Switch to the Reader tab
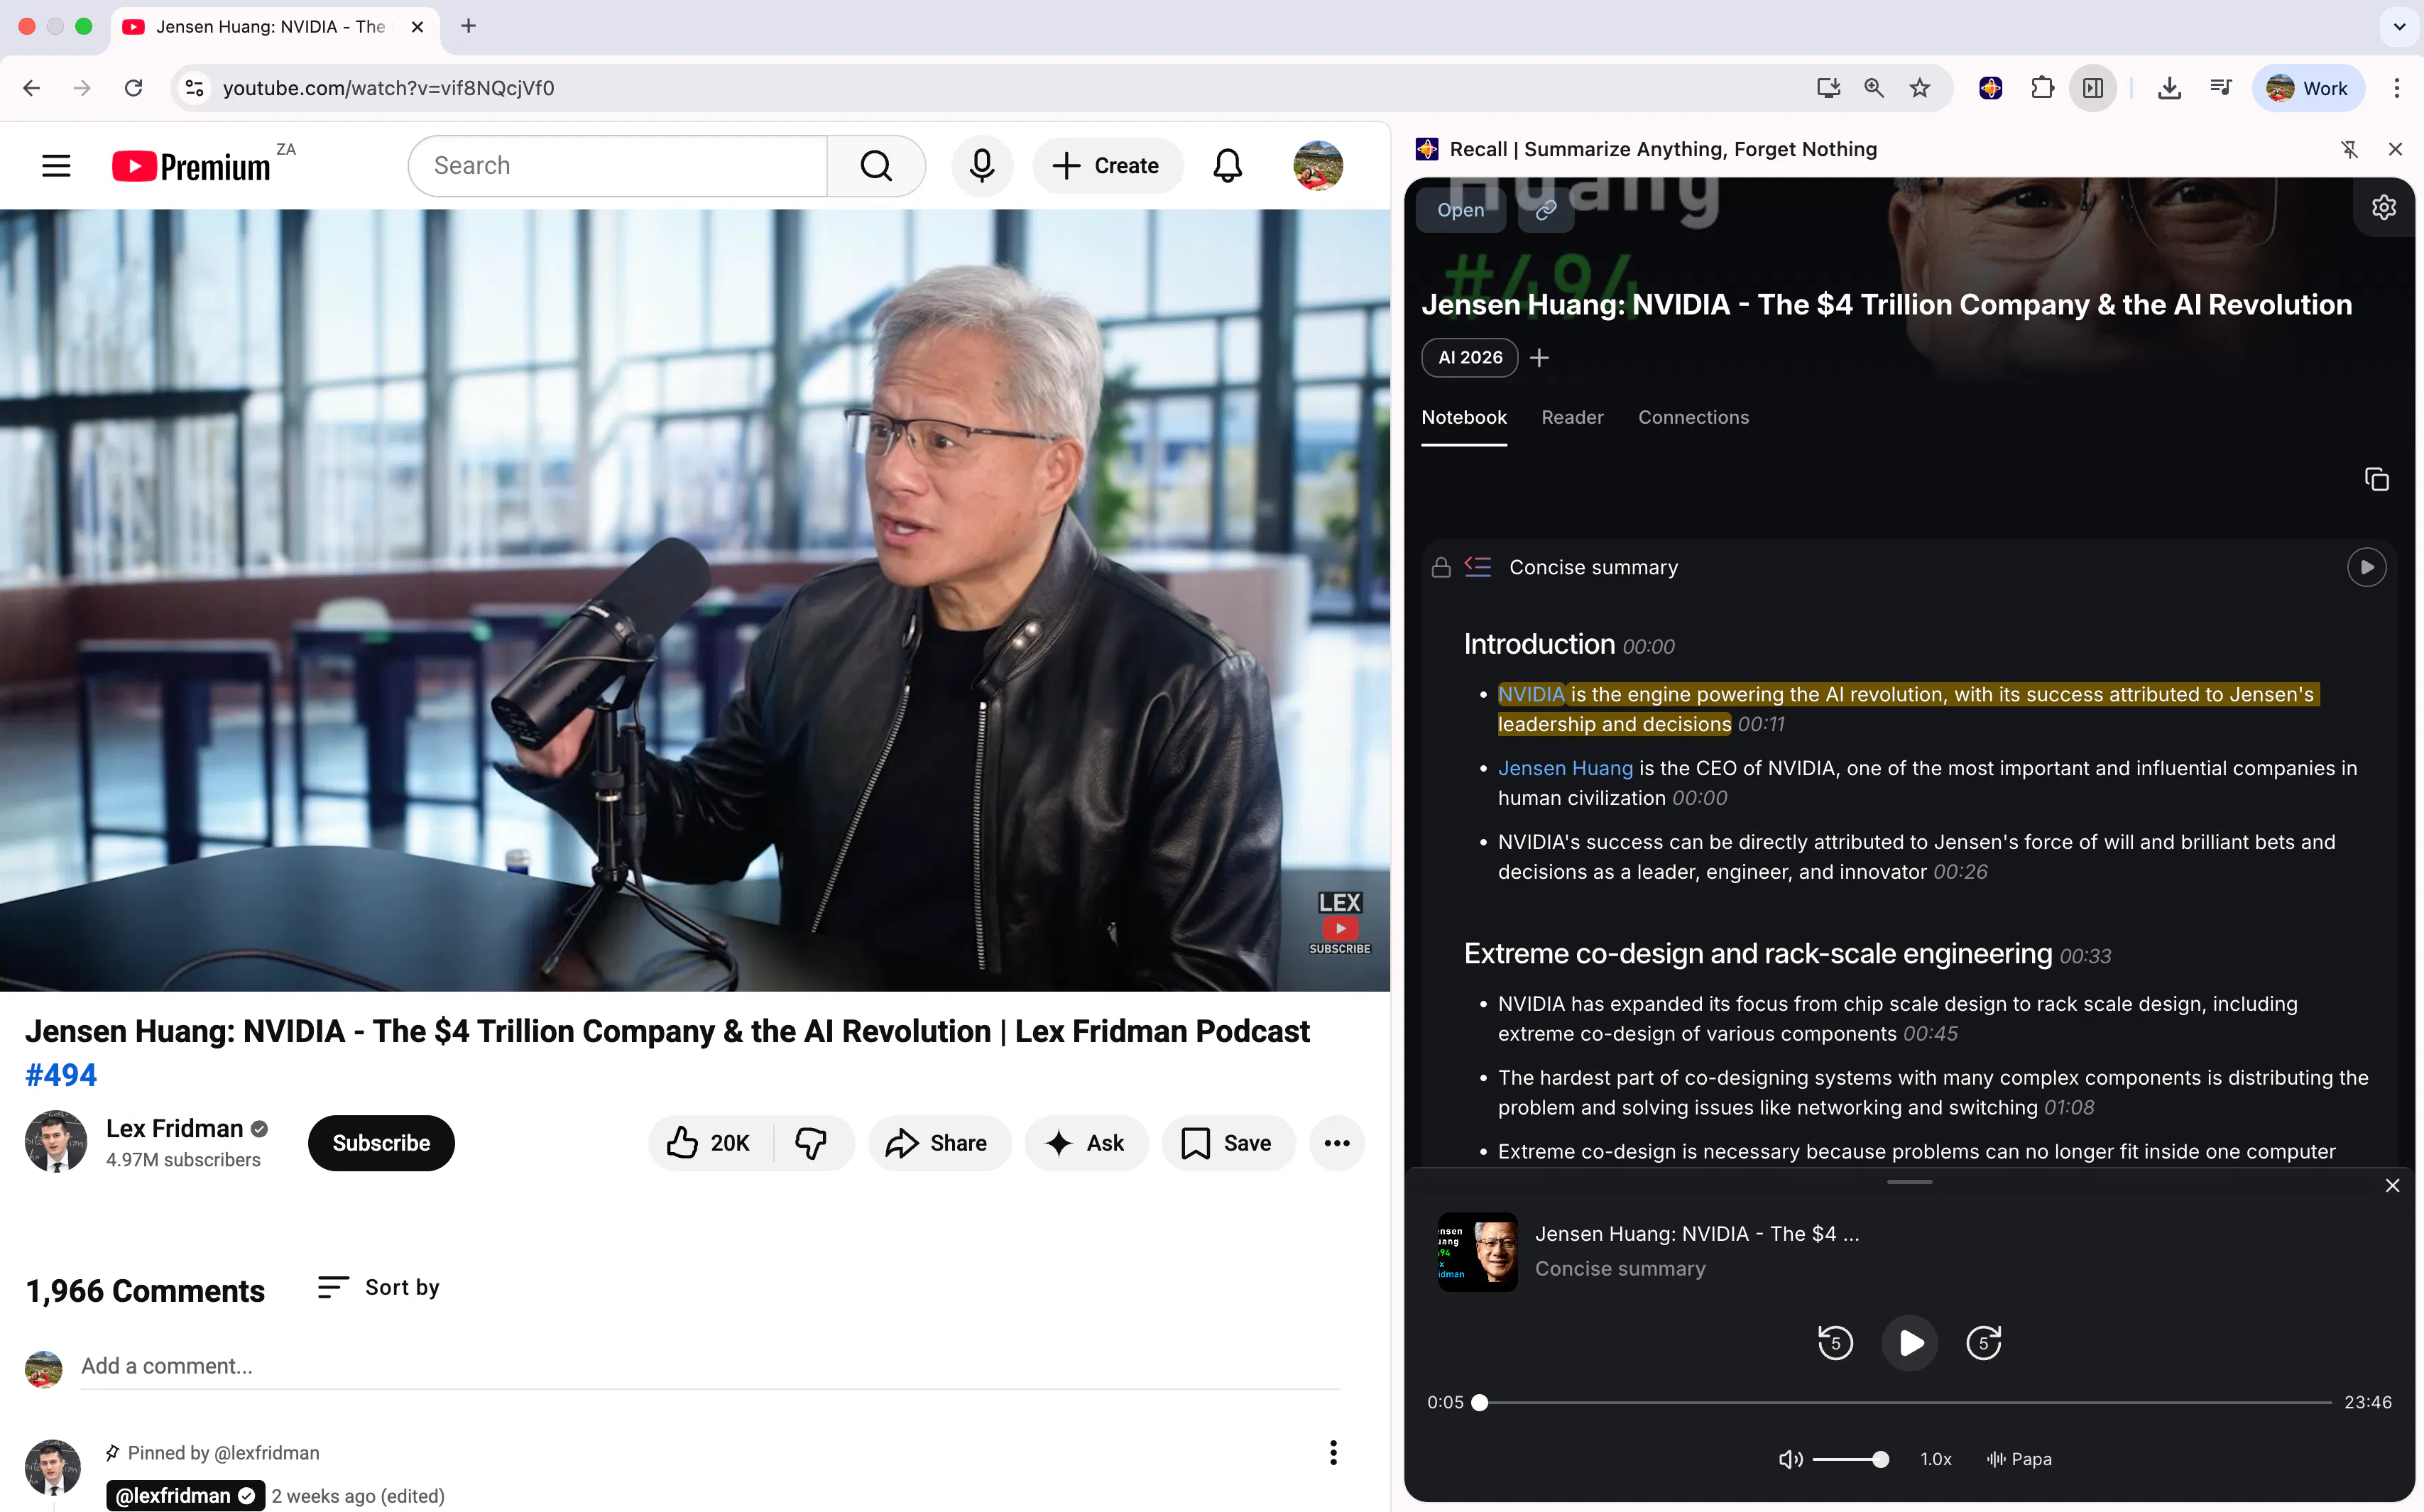Viewport: 2424px width, 1512px height. point(1571,417)
